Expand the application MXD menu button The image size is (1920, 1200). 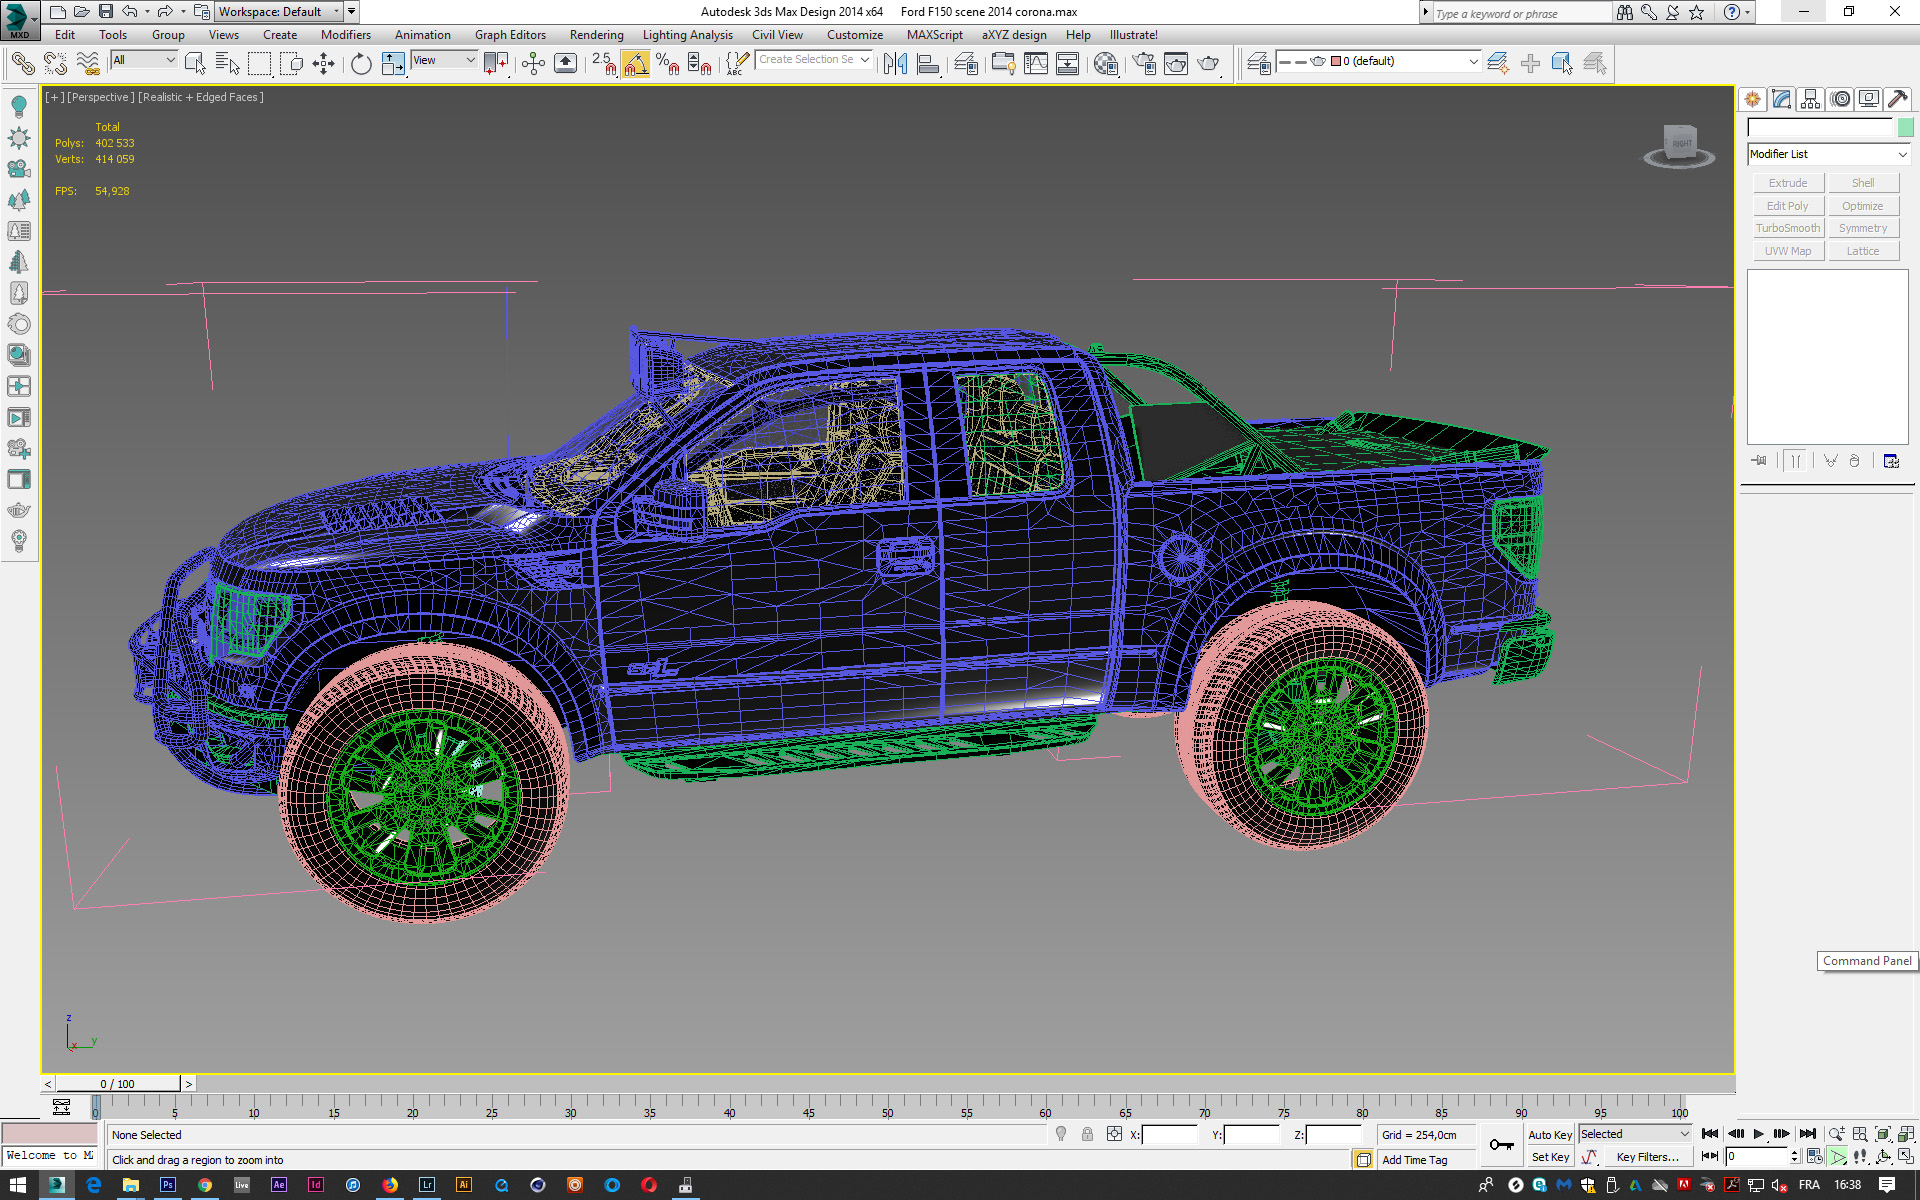coord(19,19)
